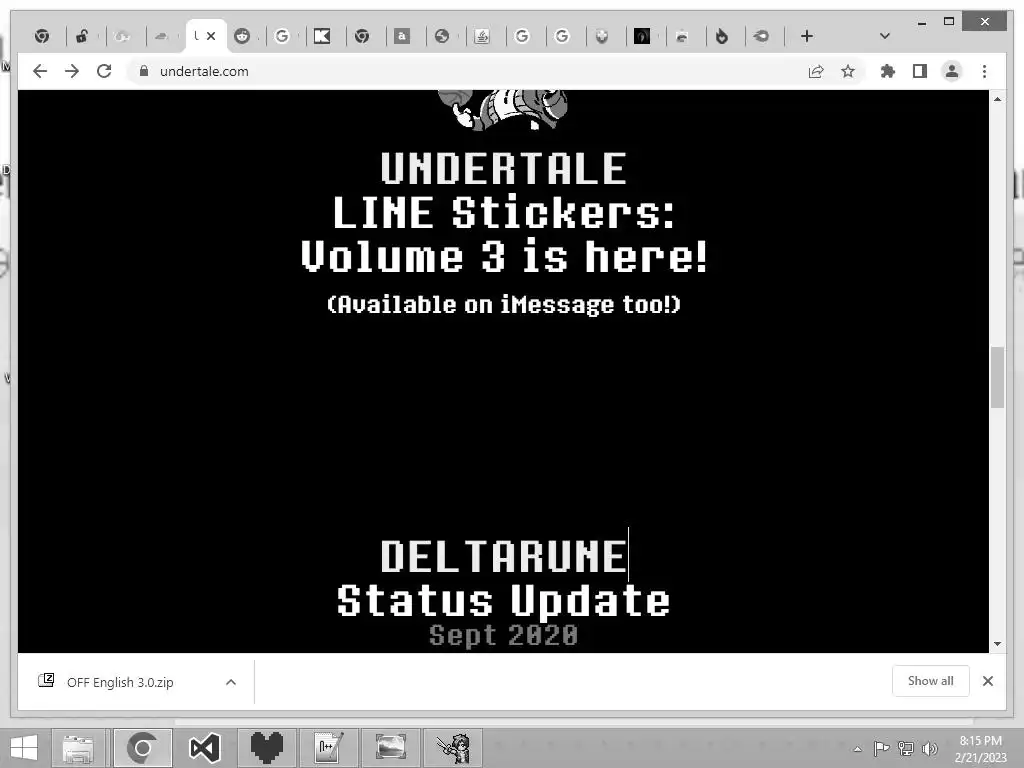The width and height of the screenshot is (1024, 768).
Task: Go back to the previous page
Action: (40, 71)
